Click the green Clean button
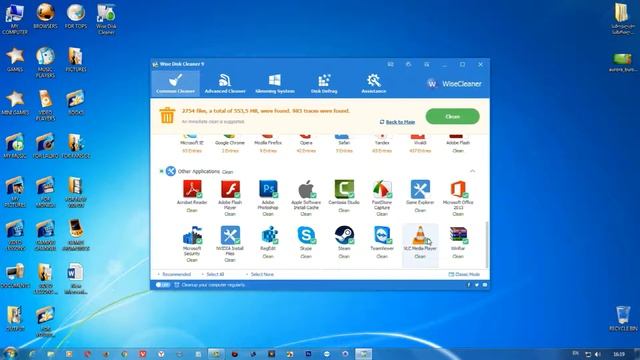Viewport: 640px width, 360px height. click(x=452, y=116)
